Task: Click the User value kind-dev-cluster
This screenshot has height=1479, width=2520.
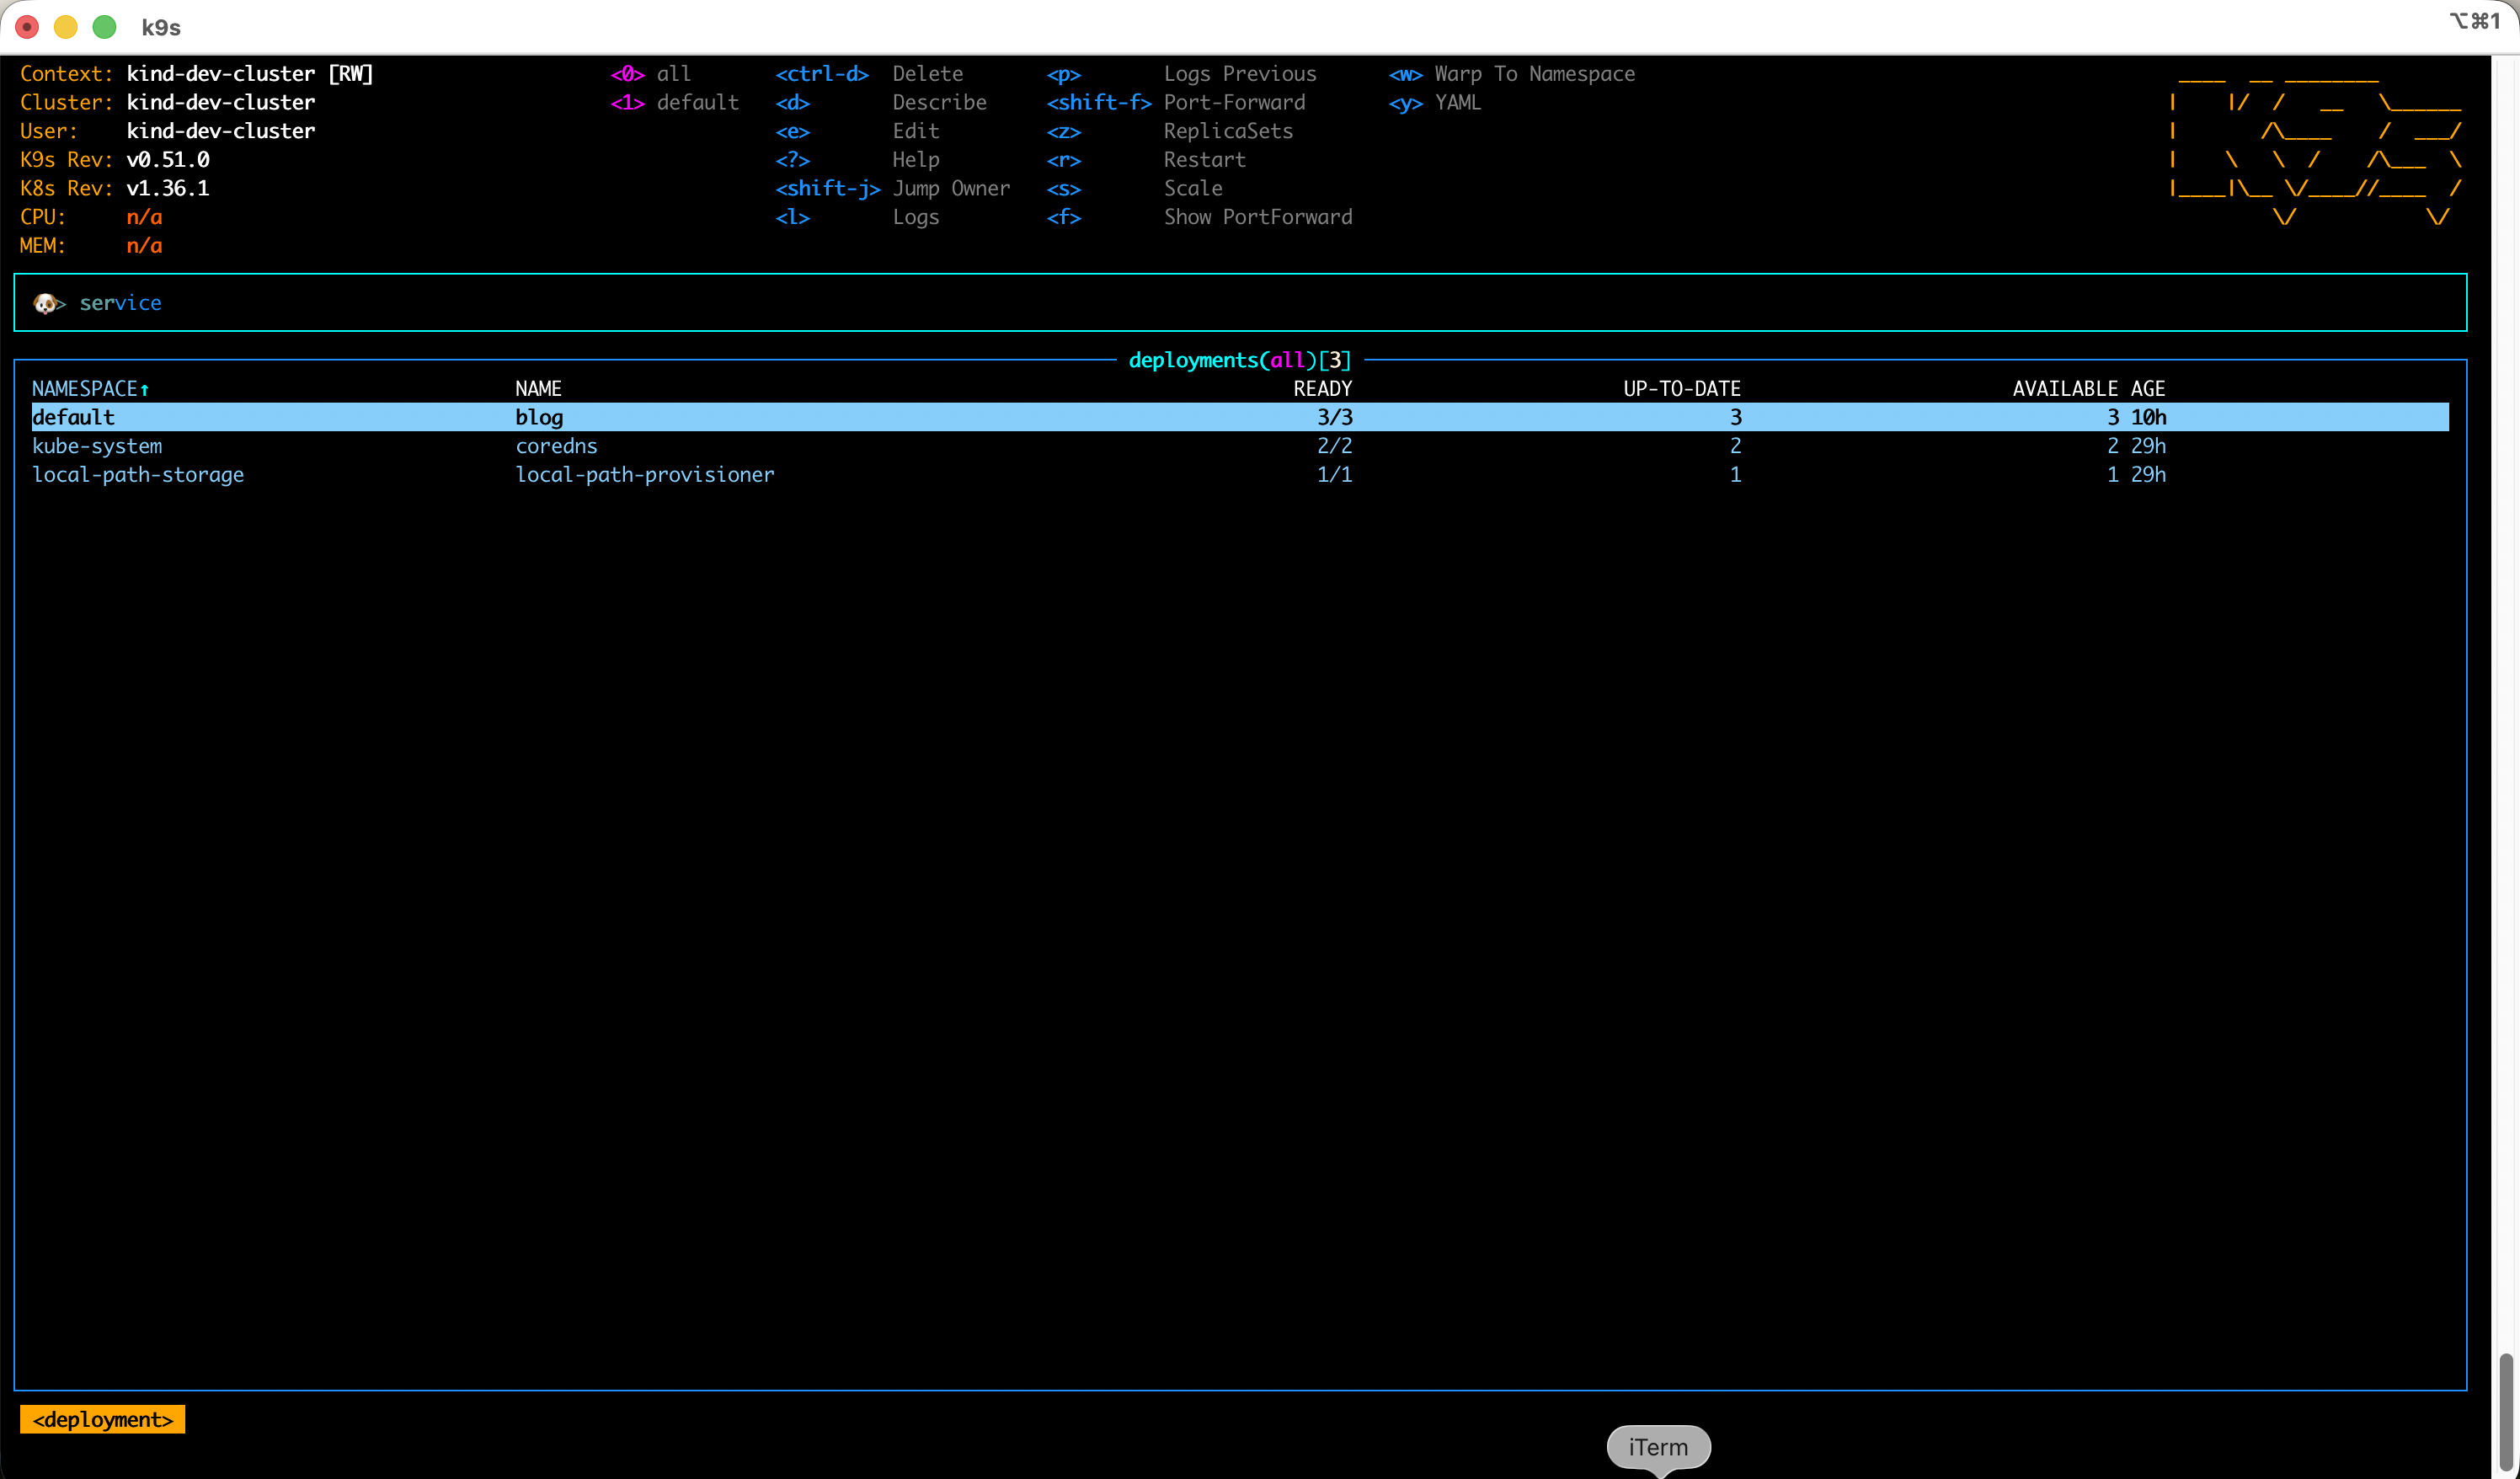Action: point(221,131)
